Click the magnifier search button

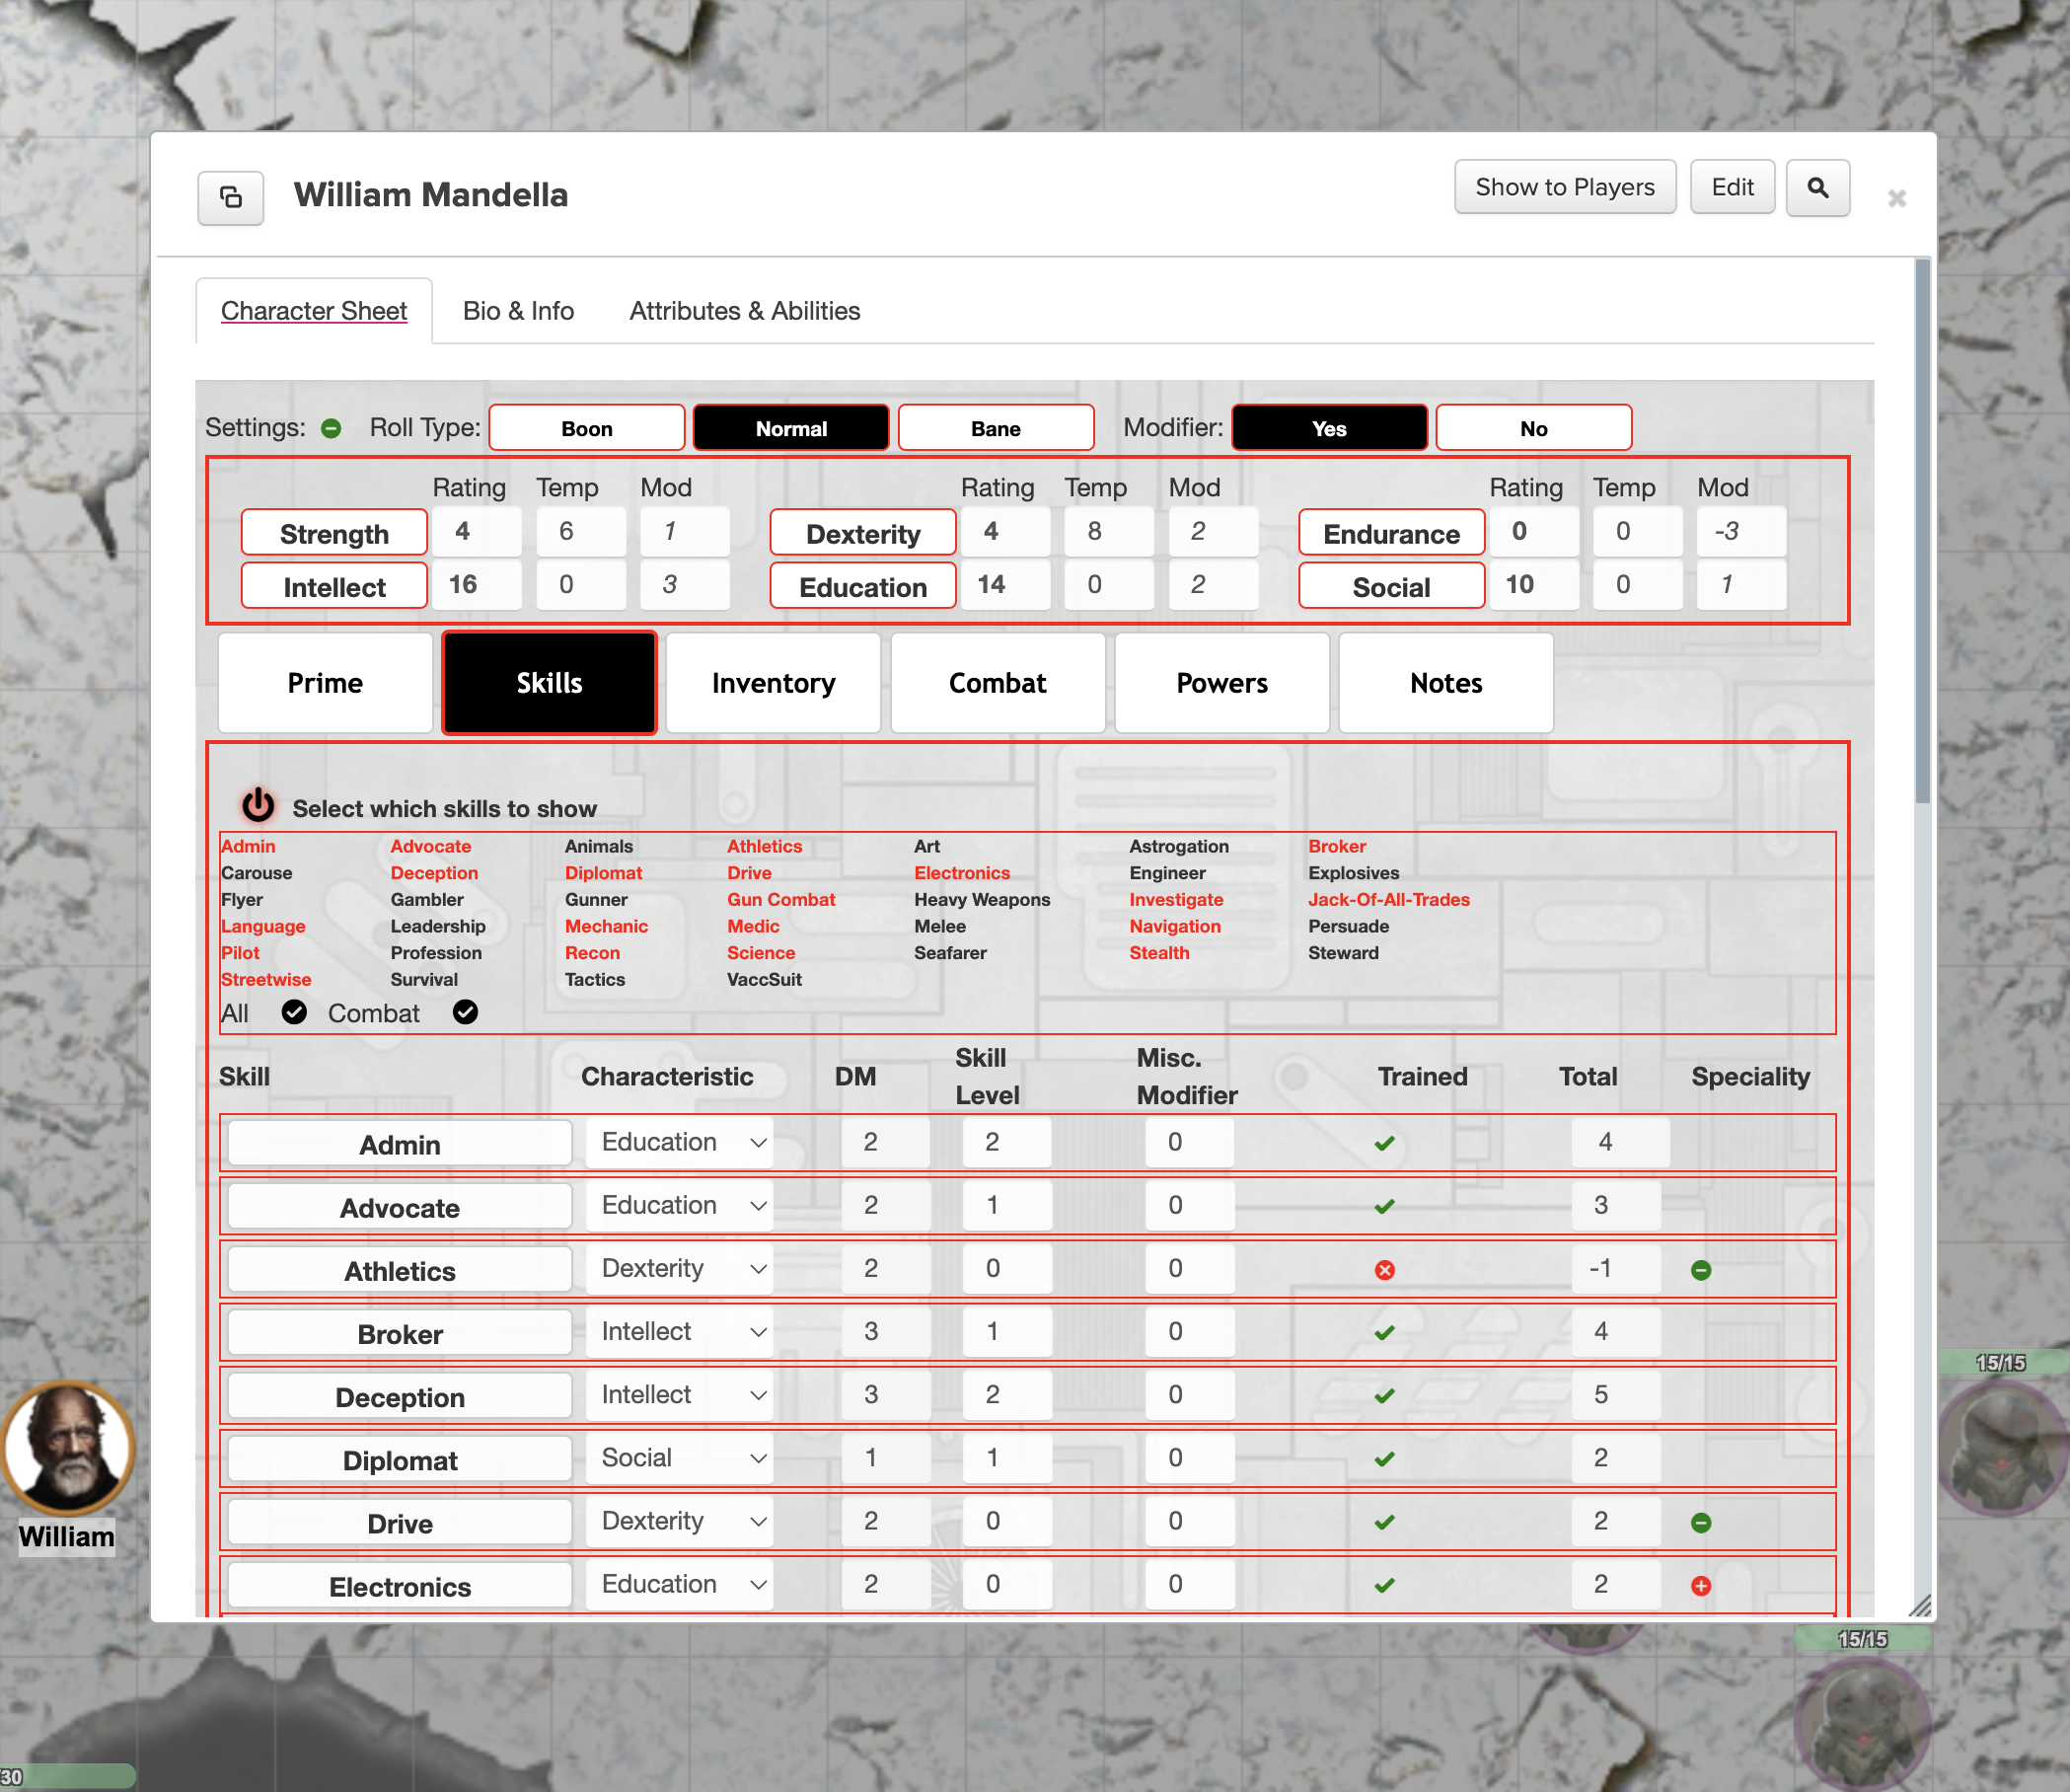tap(1817, 187)
